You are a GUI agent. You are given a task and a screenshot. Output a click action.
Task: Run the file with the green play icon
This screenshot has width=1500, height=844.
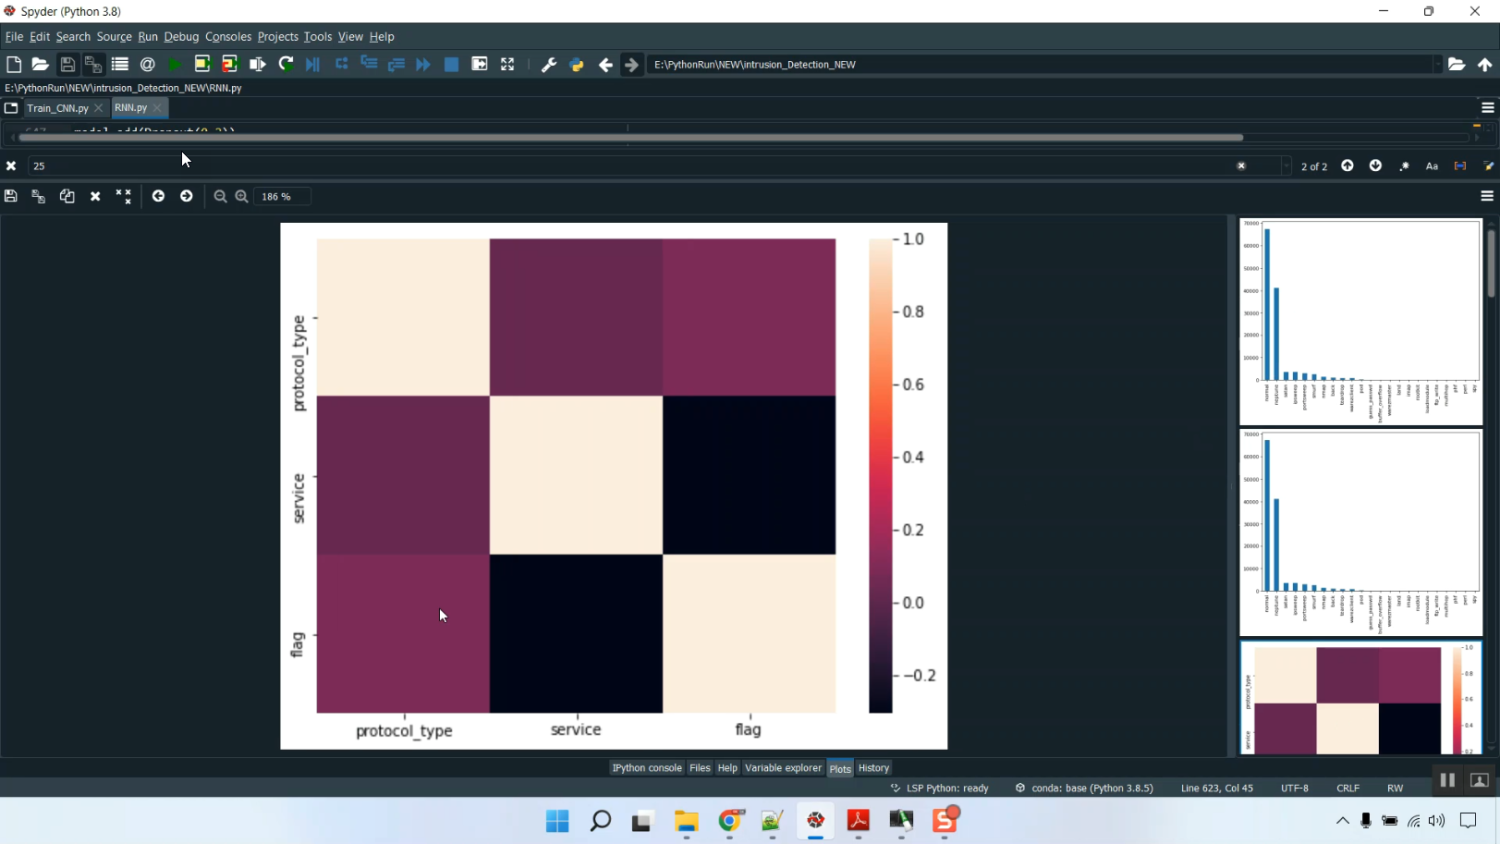point(174,65)
